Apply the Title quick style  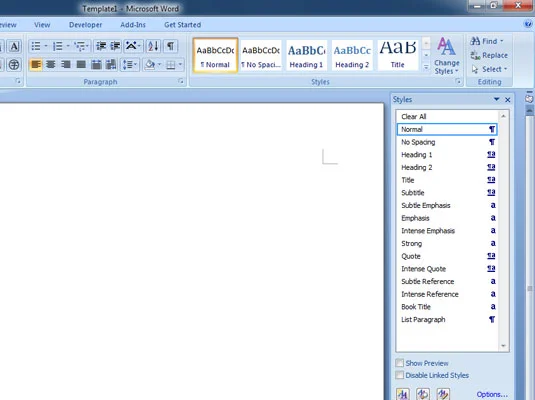pyautogui.click(x=398, y=56)
